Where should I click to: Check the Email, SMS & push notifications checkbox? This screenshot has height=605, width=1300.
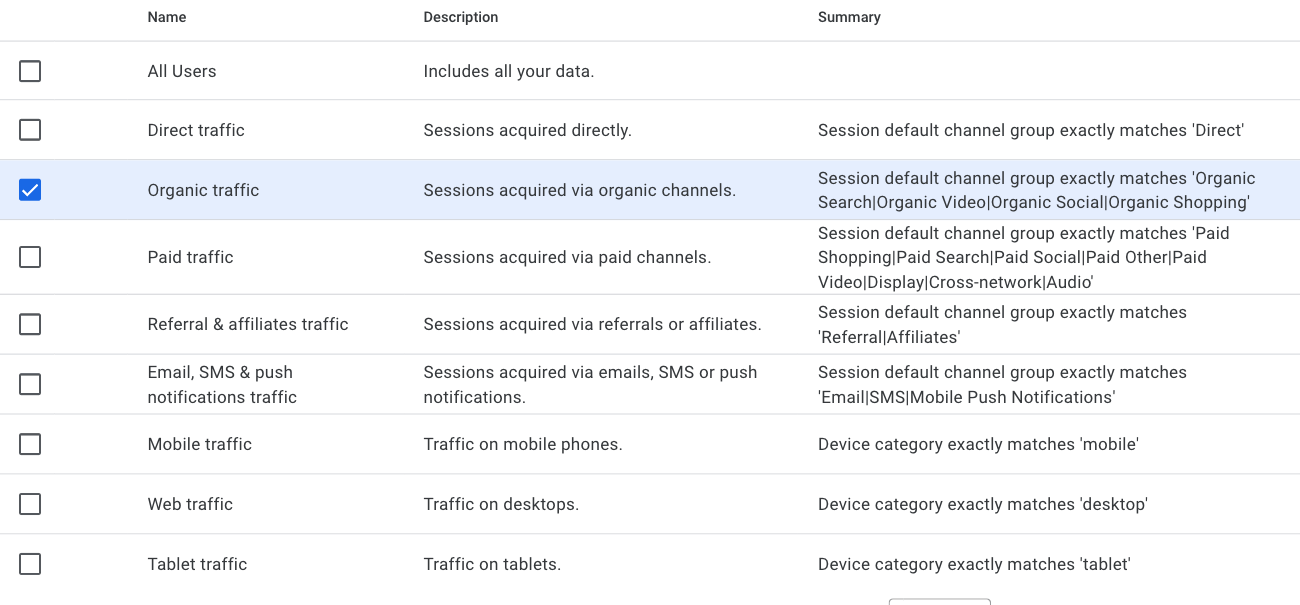(30, 384)
